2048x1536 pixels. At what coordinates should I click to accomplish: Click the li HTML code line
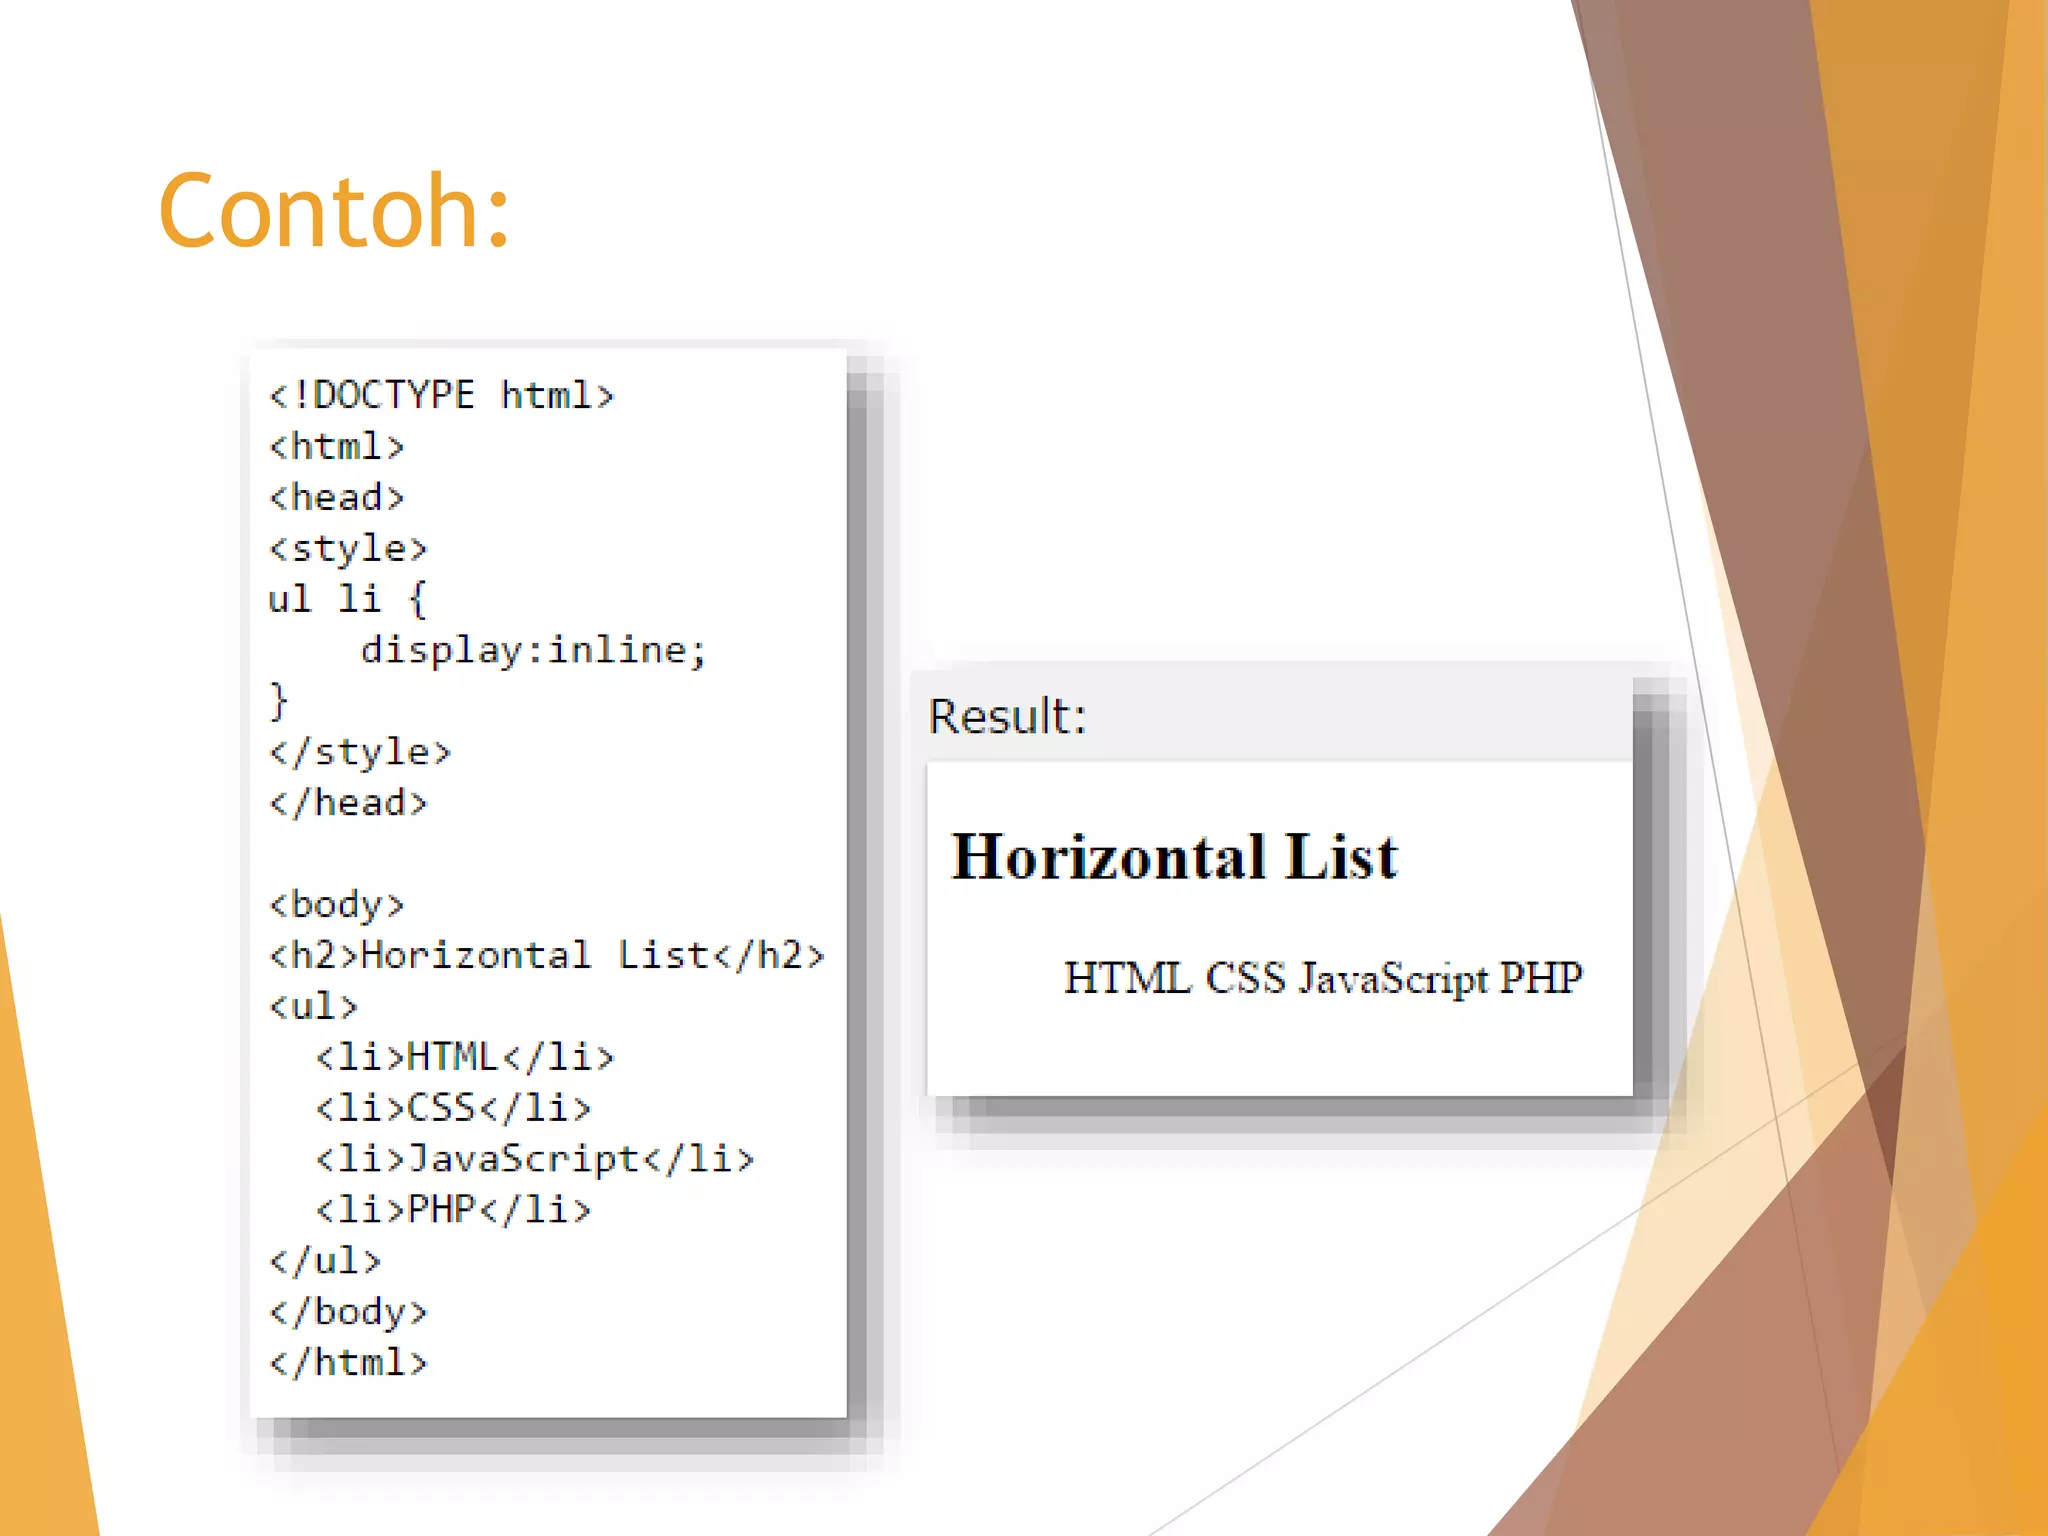[465, 1058]
